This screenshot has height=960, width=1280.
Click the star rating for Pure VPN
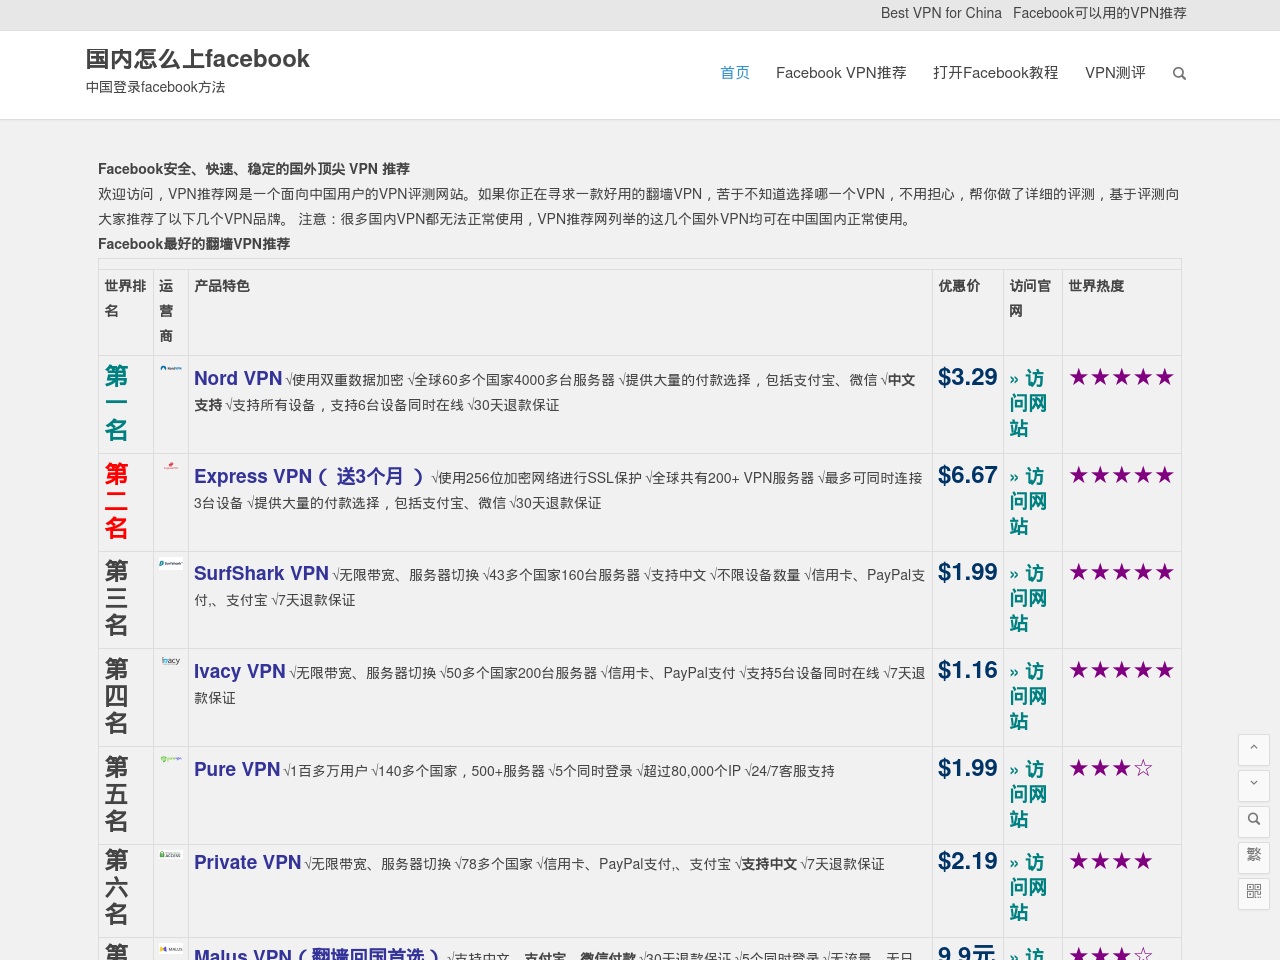[1111, 768]
